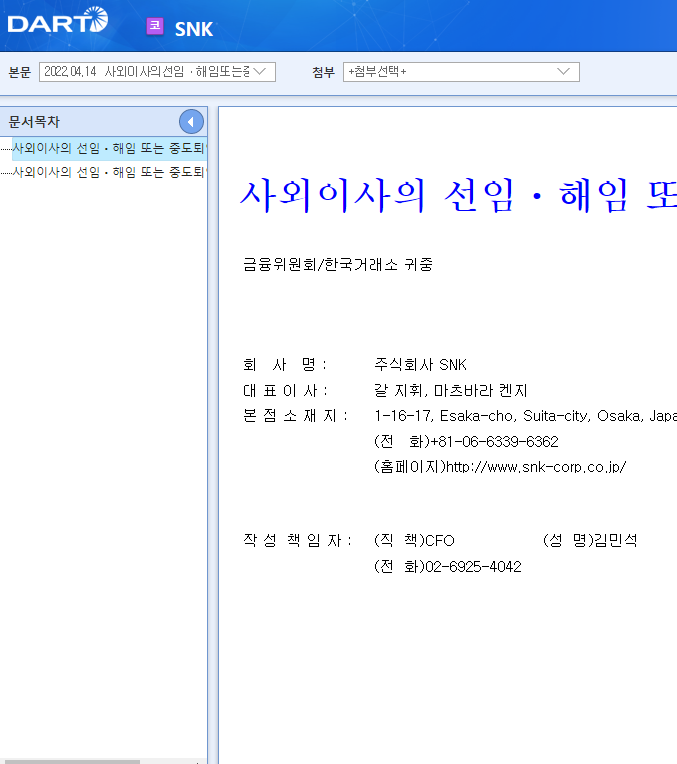Click the 대 표 이 사 field label

point(285,390)
